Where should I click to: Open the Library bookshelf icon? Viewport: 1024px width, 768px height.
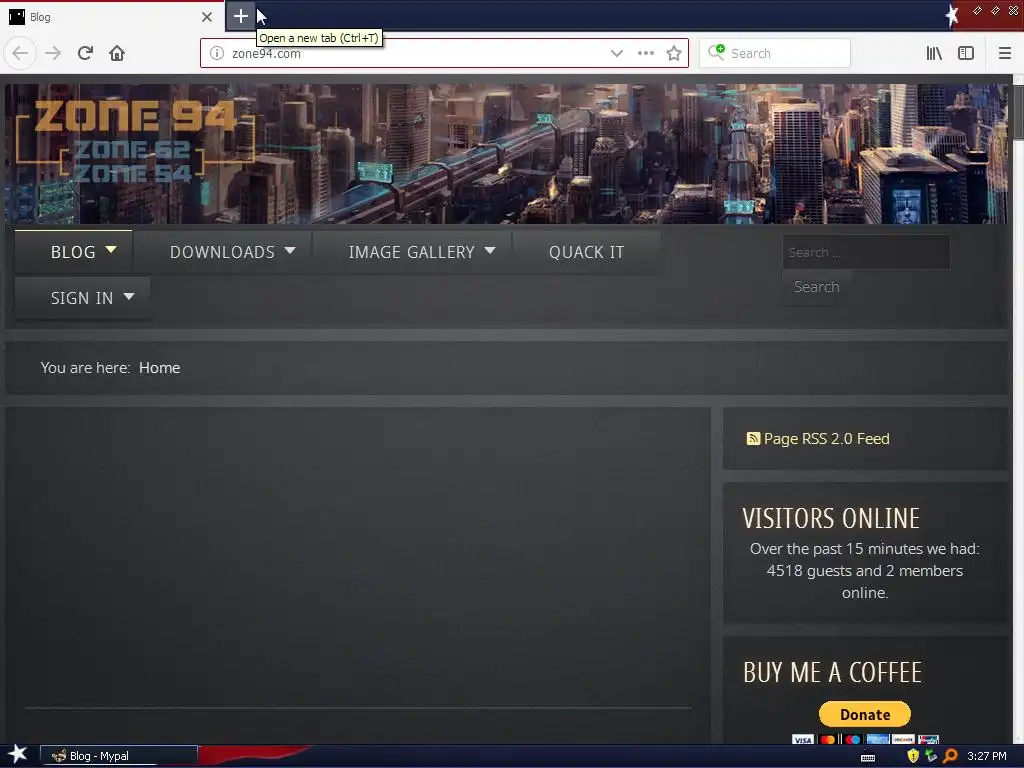click(934, 54)
